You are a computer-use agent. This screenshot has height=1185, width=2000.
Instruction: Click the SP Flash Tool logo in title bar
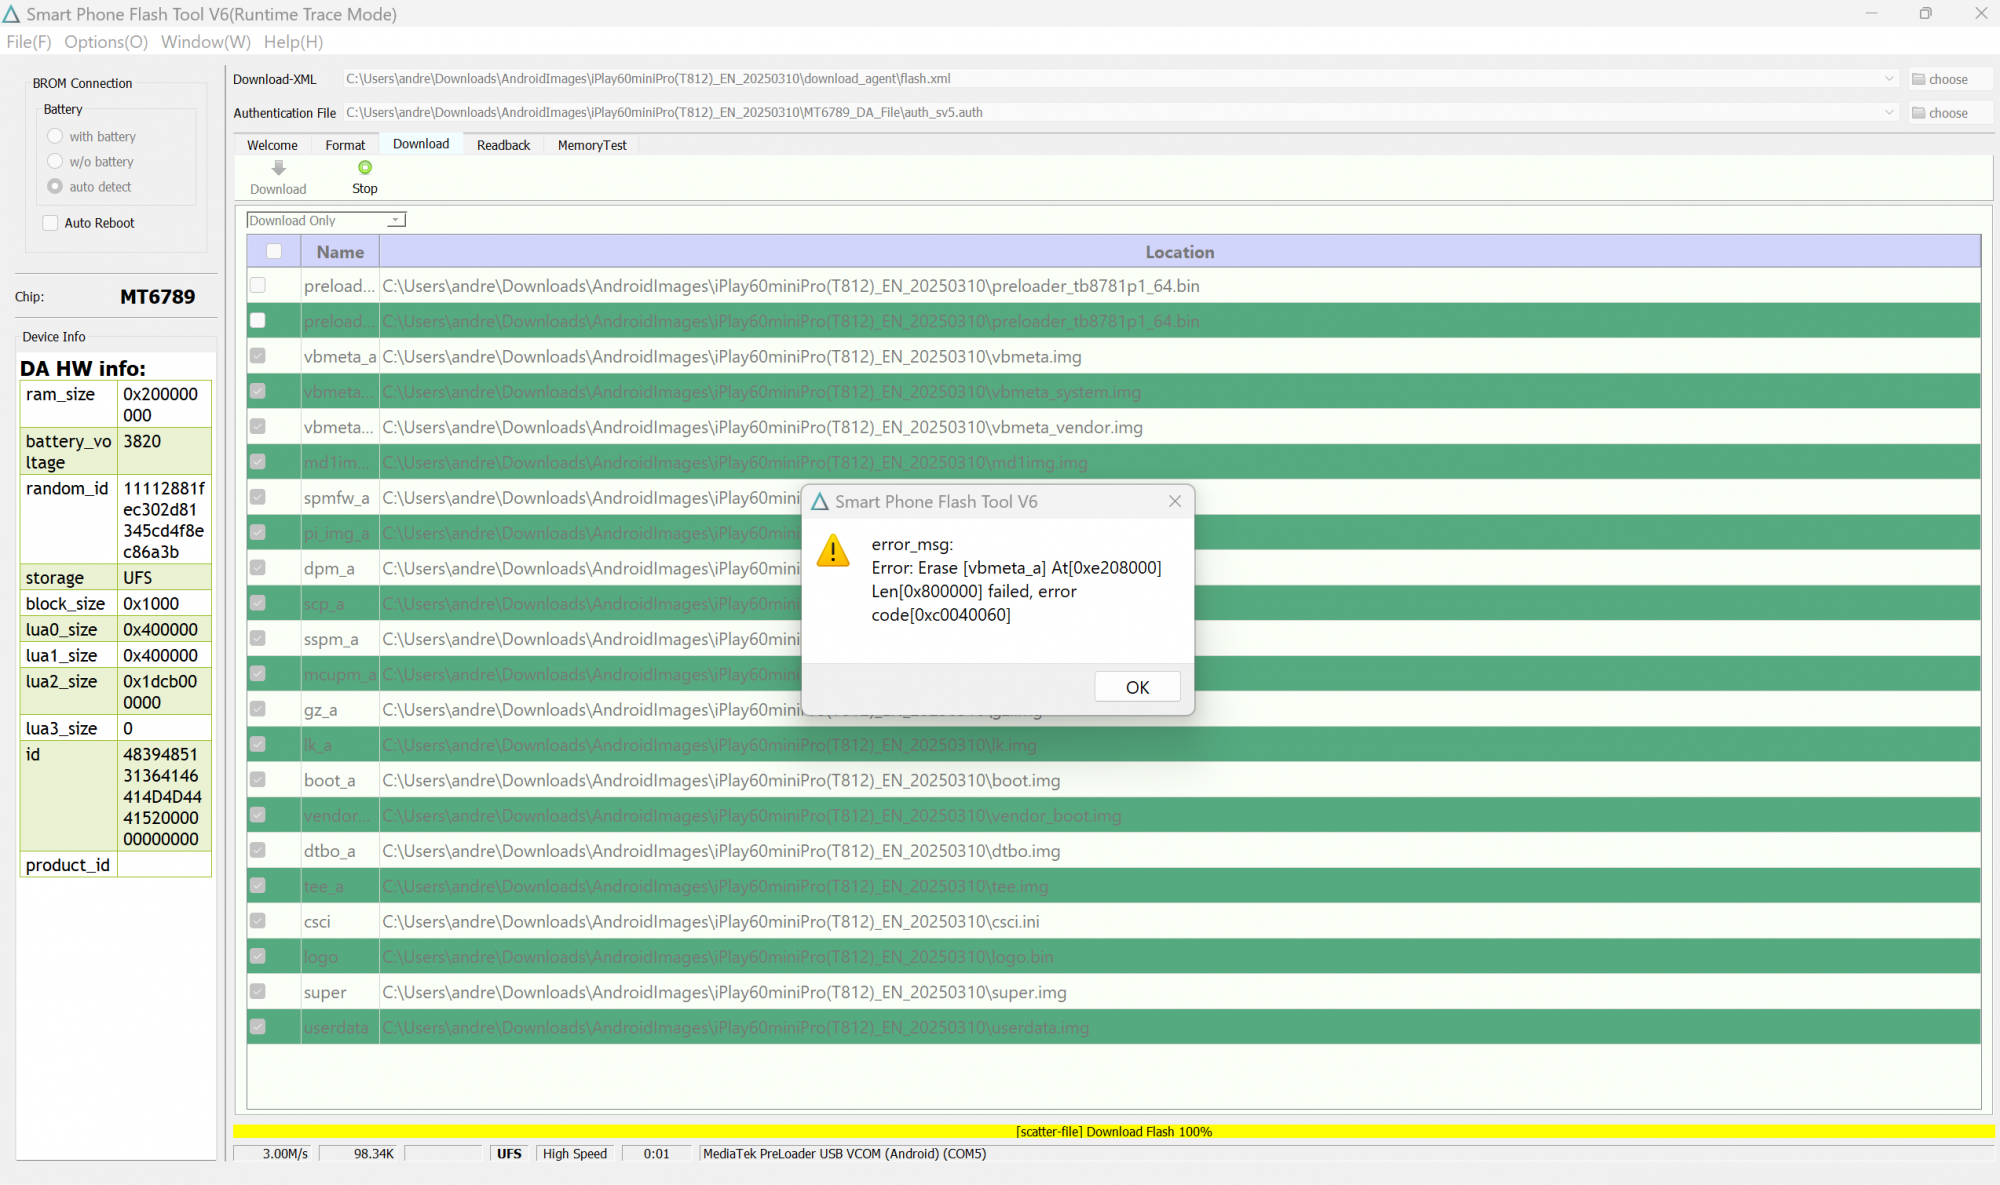tap(12, 13)
